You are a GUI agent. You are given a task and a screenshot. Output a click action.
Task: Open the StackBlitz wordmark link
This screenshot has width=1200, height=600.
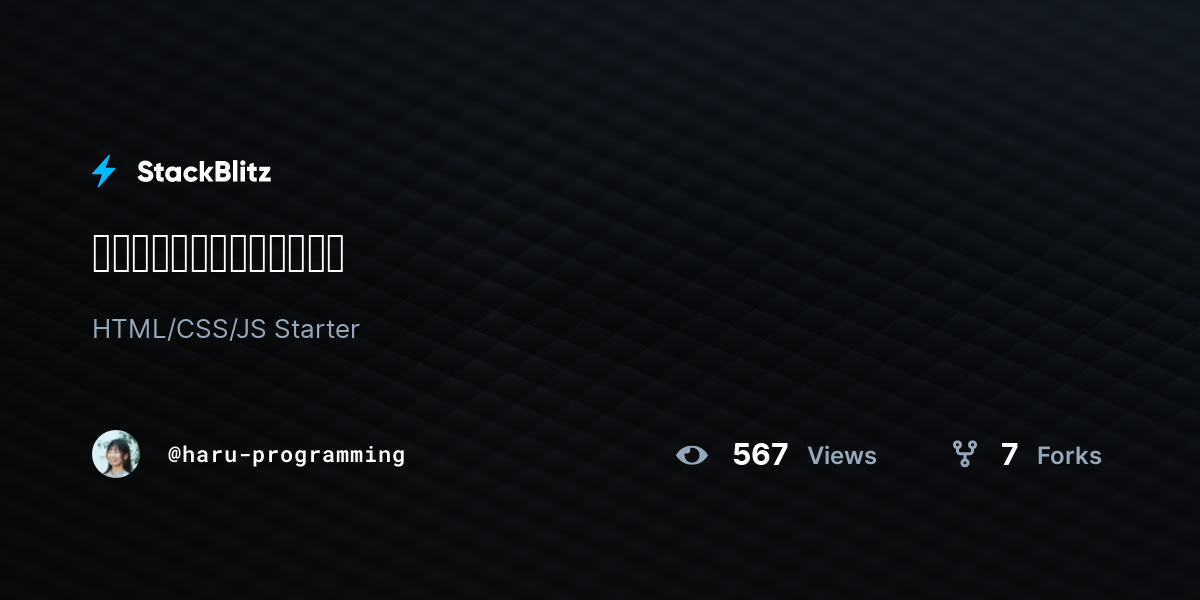coord(204,172)
